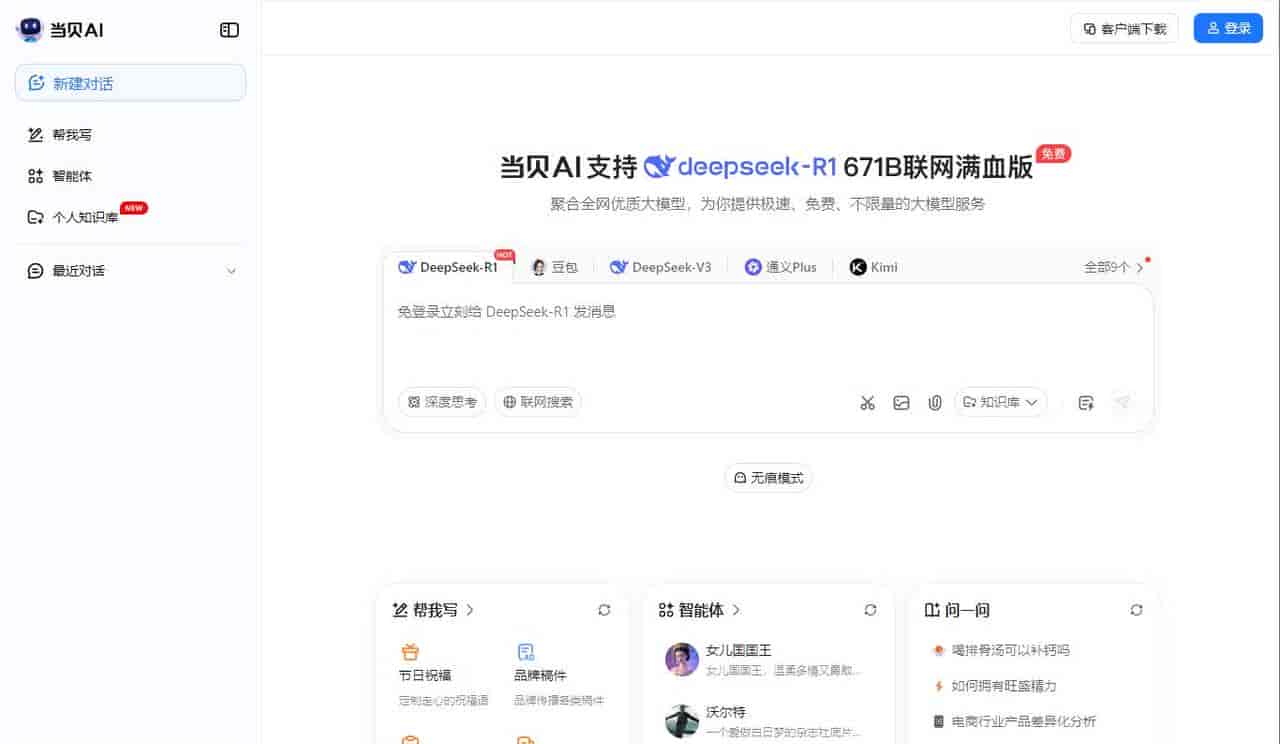Image resolution: width=1280 pixels, height=744 pixels.
Task: Click the paperclip attachment icon
Action: pyautogui.click(x=935, y=403)
